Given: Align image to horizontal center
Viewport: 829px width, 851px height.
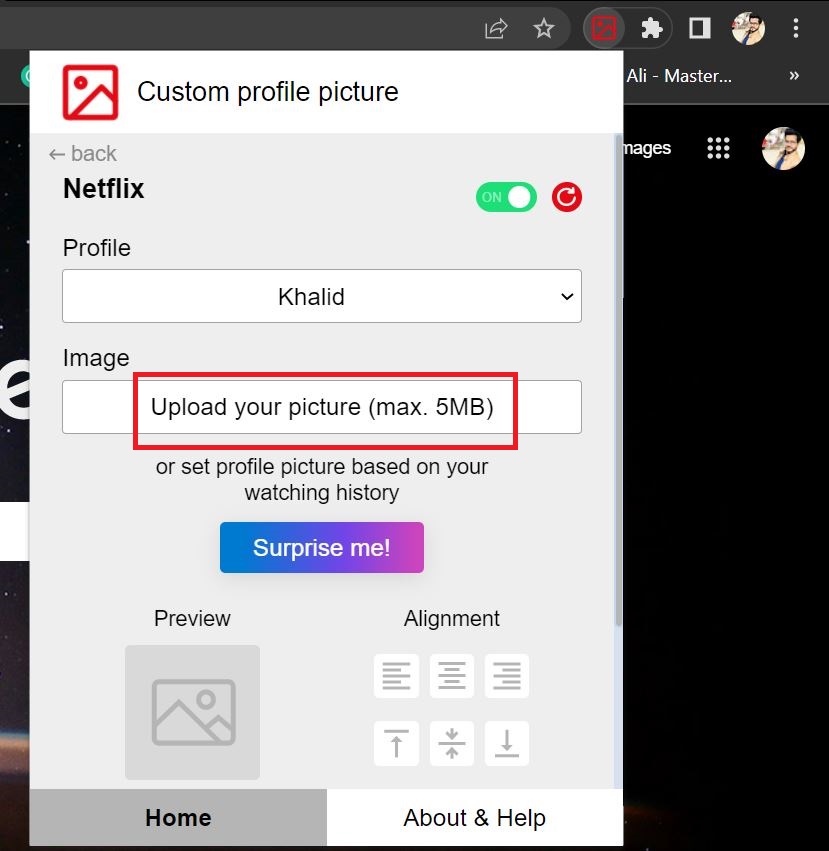Looking at the screenshot, I should 452,676.
